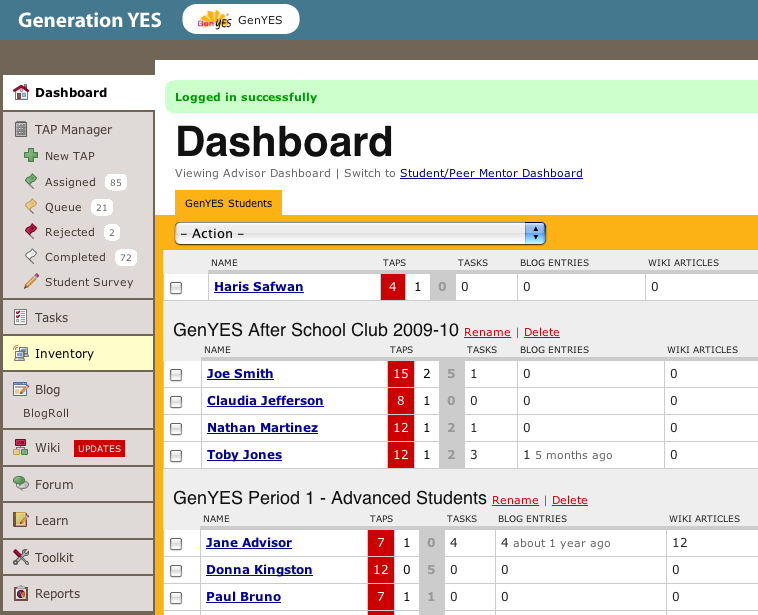Click the Assigned count badge 85

click(x=116, y=182)
